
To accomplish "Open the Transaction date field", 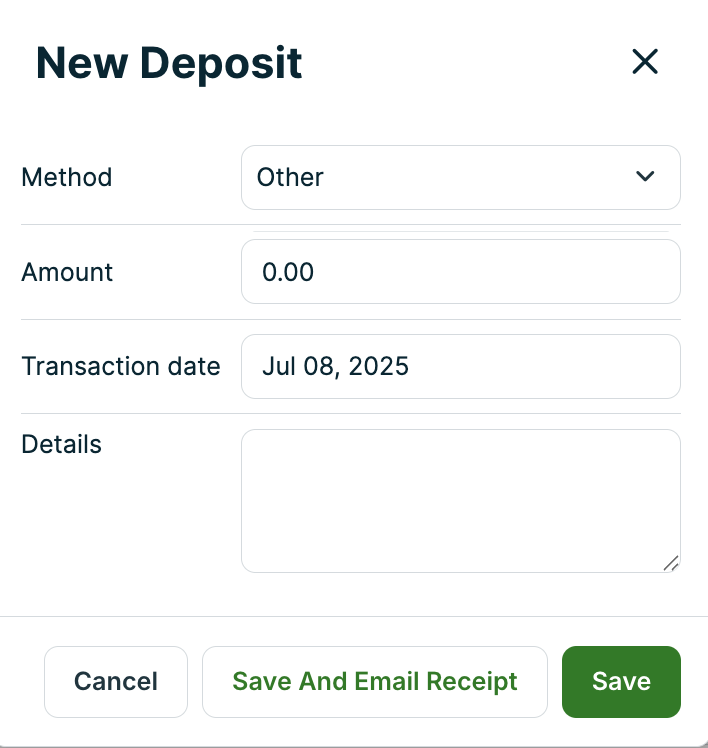I will tap(460, 366).
